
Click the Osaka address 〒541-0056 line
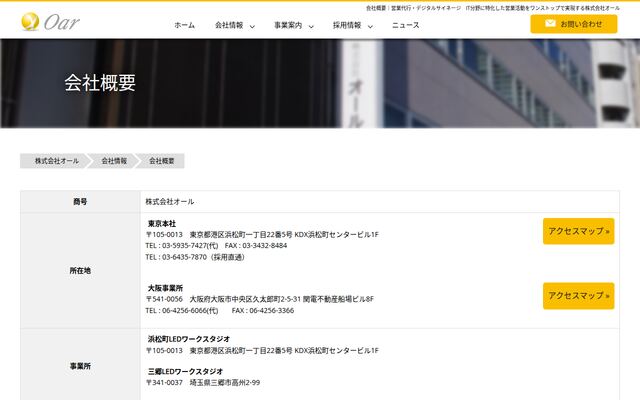260,299
